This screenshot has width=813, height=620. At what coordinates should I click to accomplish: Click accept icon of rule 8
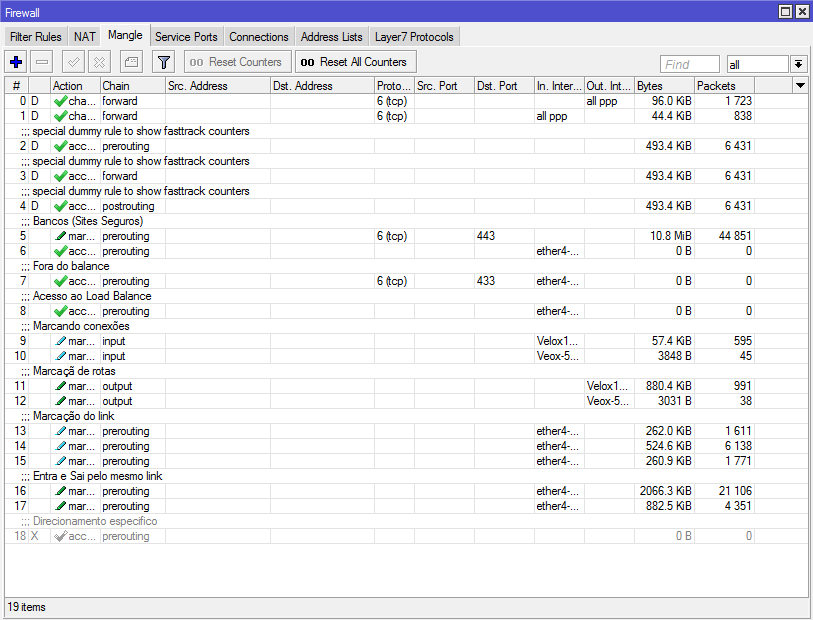coord(60,312)
